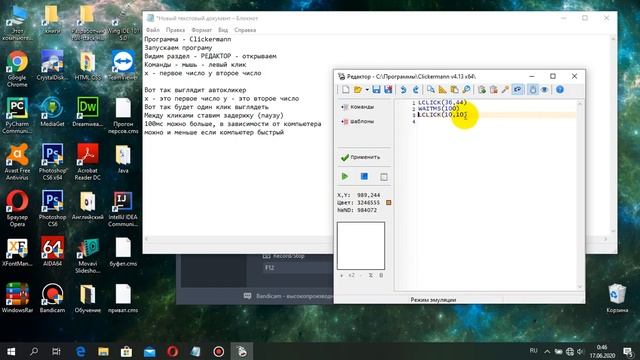This screenshot has width=640, height=360.
Task: Toggle the eye icon in editor toolbar
Action: point(544,89)
